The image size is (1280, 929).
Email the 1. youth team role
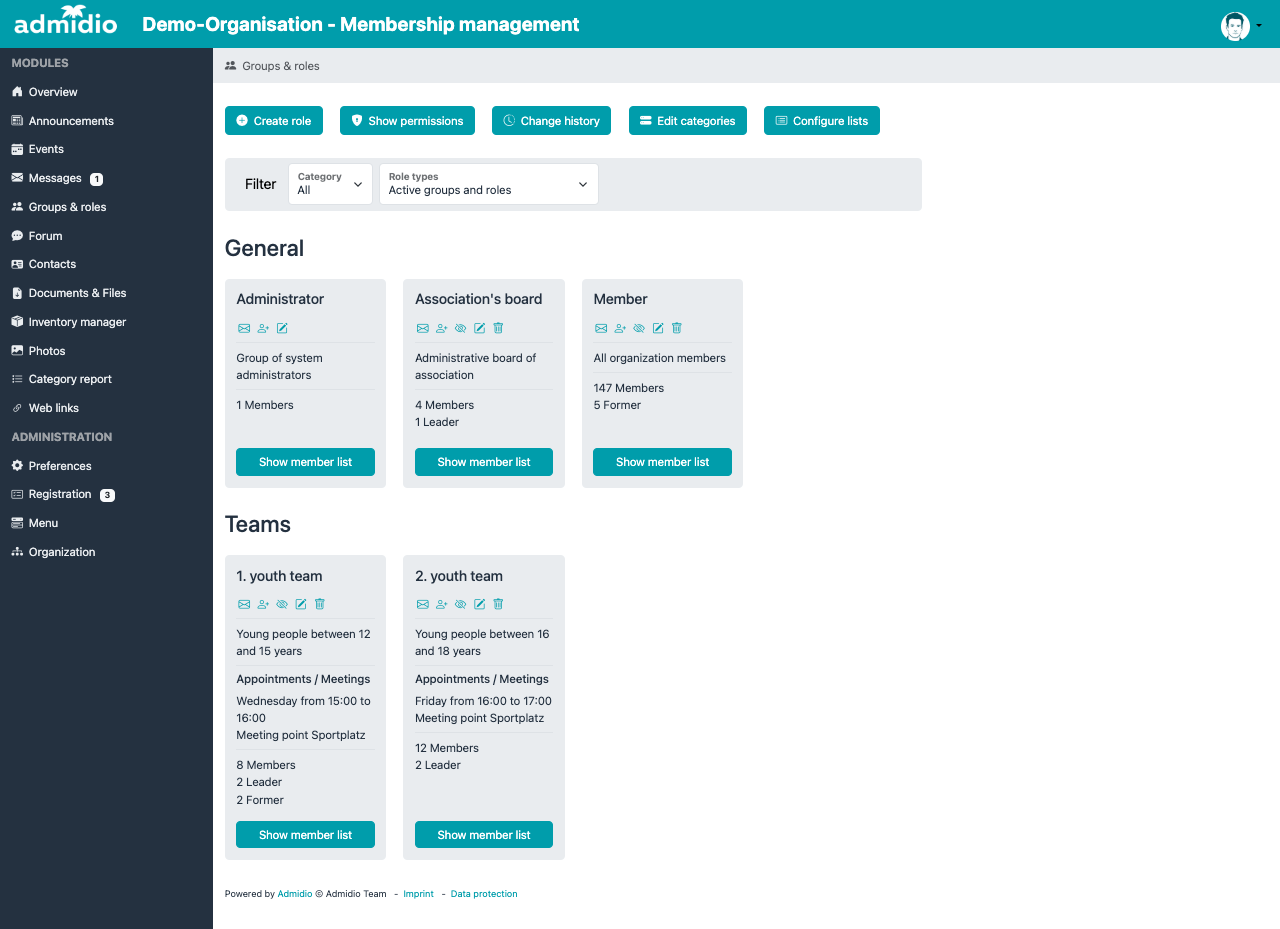tap(244, 604)
